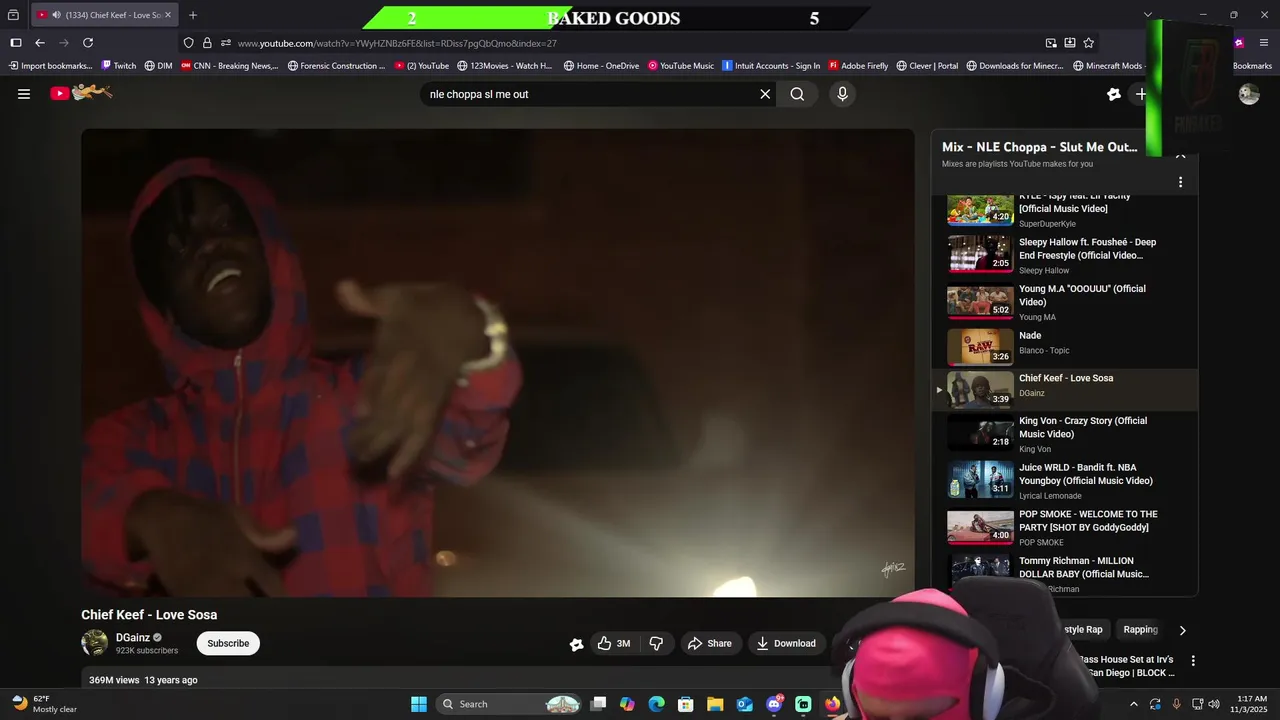Open File Explorer from taskbar

coord(715,704)
